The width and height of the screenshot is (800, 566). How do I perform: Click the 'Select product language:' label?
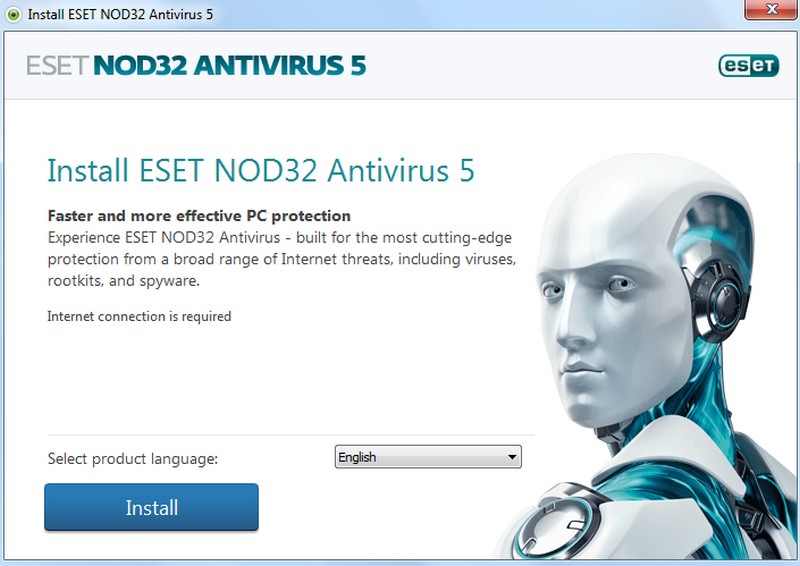click(x=133, y=459)
